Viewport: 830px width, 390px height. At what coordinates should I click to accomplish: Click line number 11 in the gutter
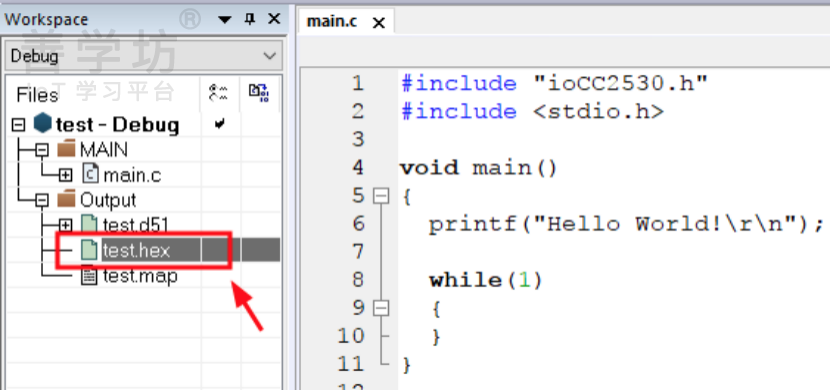[x=351, y=364]
